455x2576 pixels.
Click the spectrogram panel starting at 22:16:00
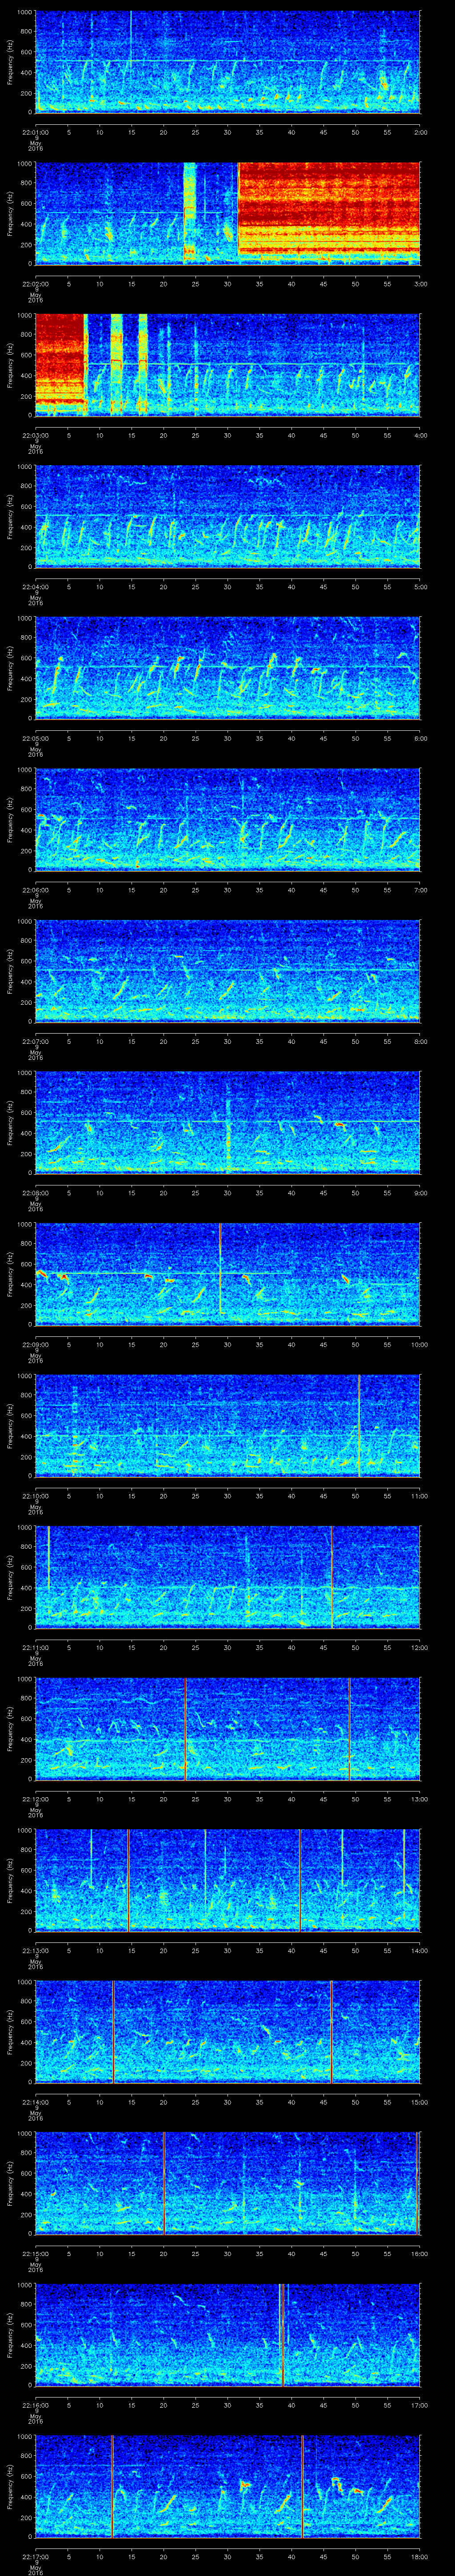click(227, 2334)
